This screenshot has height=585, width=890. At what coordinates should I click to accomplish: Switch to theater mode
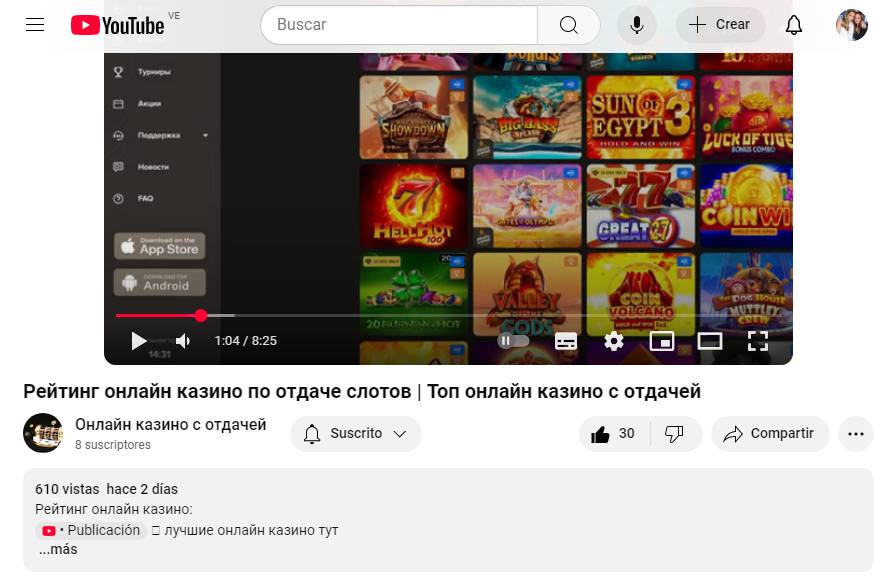point(710,341)
